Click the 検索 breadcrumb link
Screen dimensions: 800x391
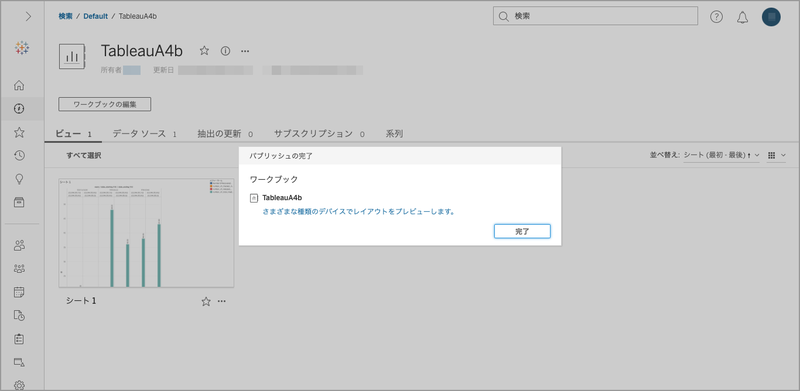click(x=65, y=16)
